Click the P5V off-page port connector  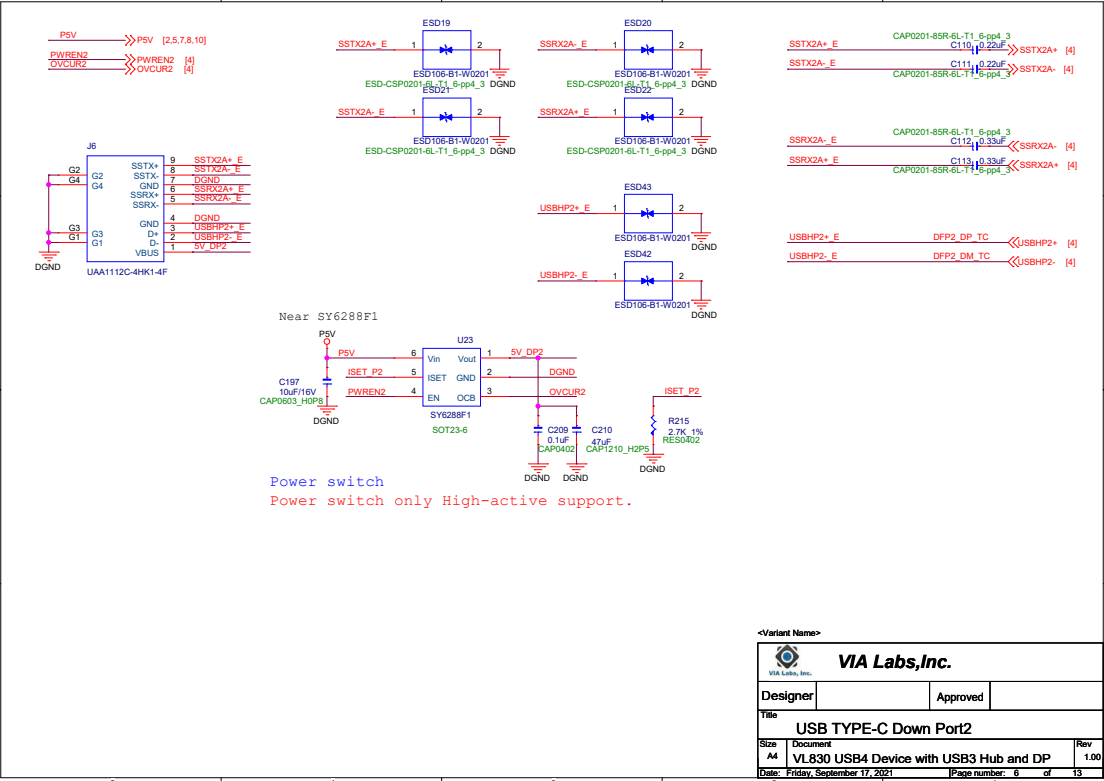click(130, 40)
